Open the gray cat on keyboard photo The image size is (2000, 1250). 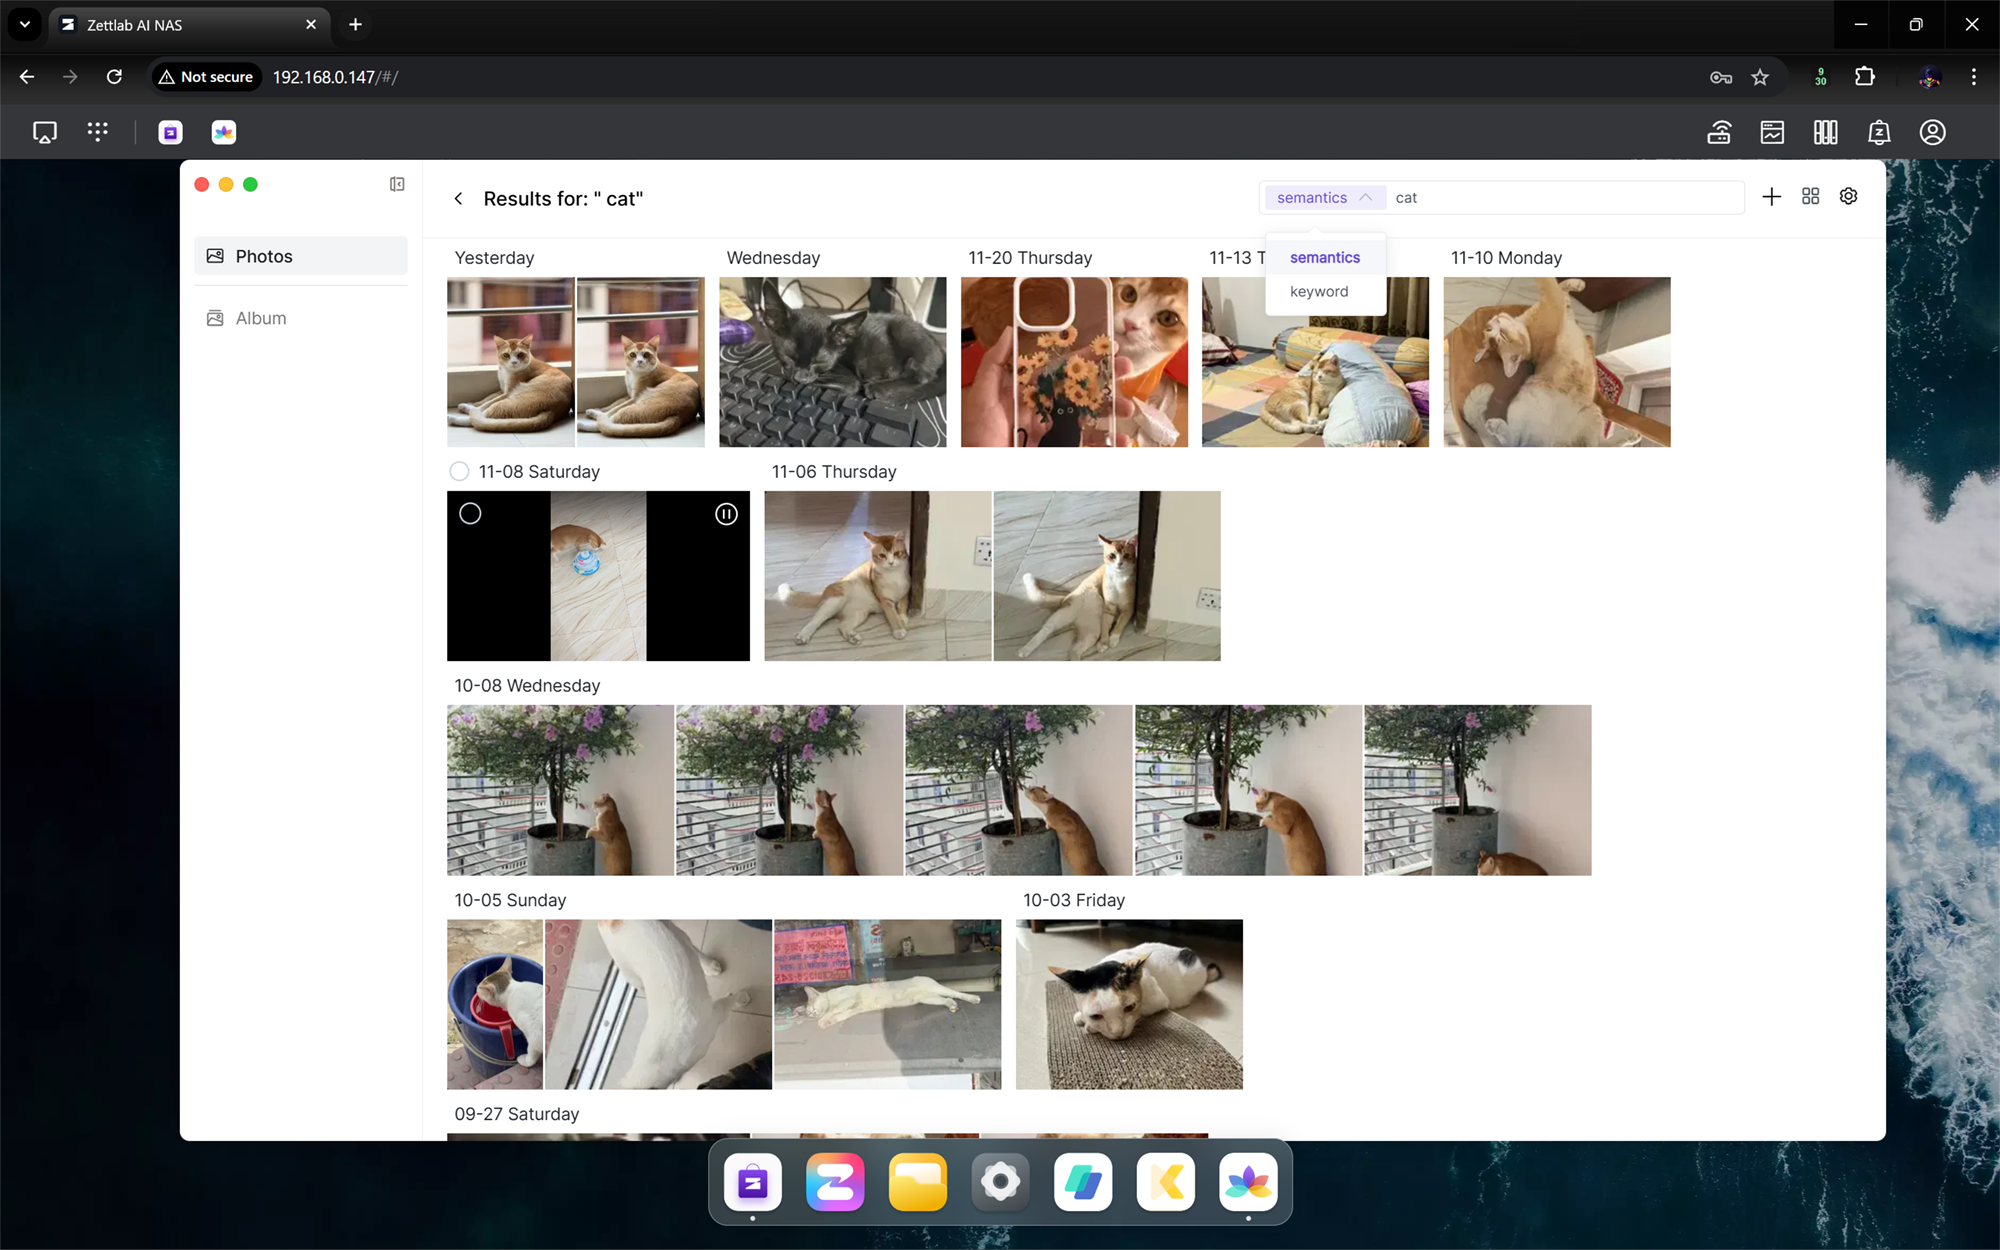[832, 362]
